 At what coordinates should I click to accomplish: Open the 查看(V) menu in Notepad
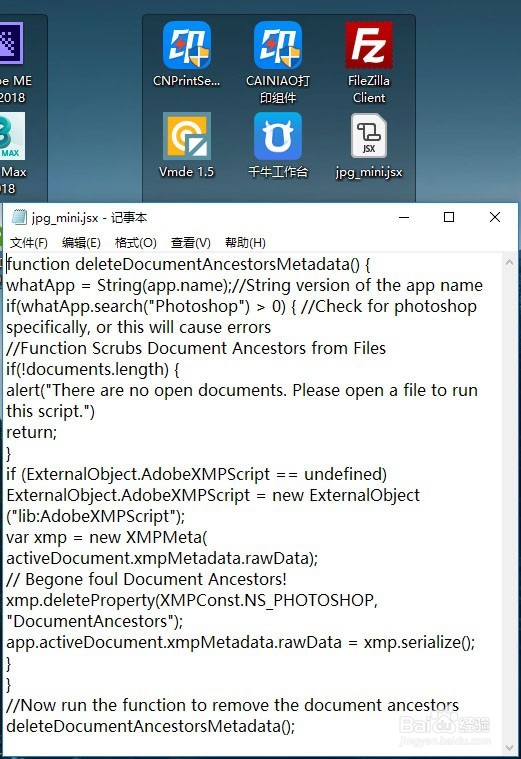(x=191, y=243)
